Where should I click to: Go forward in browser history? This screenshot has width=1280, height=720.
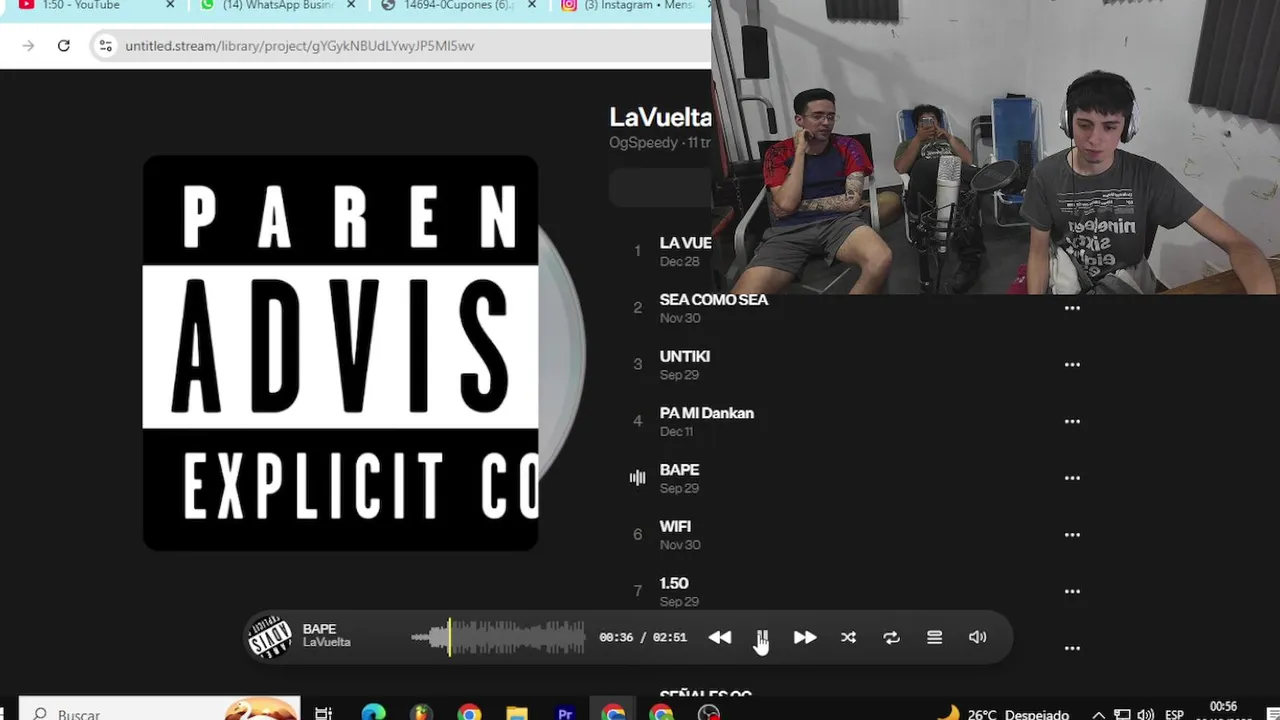[x=28, y=46]
